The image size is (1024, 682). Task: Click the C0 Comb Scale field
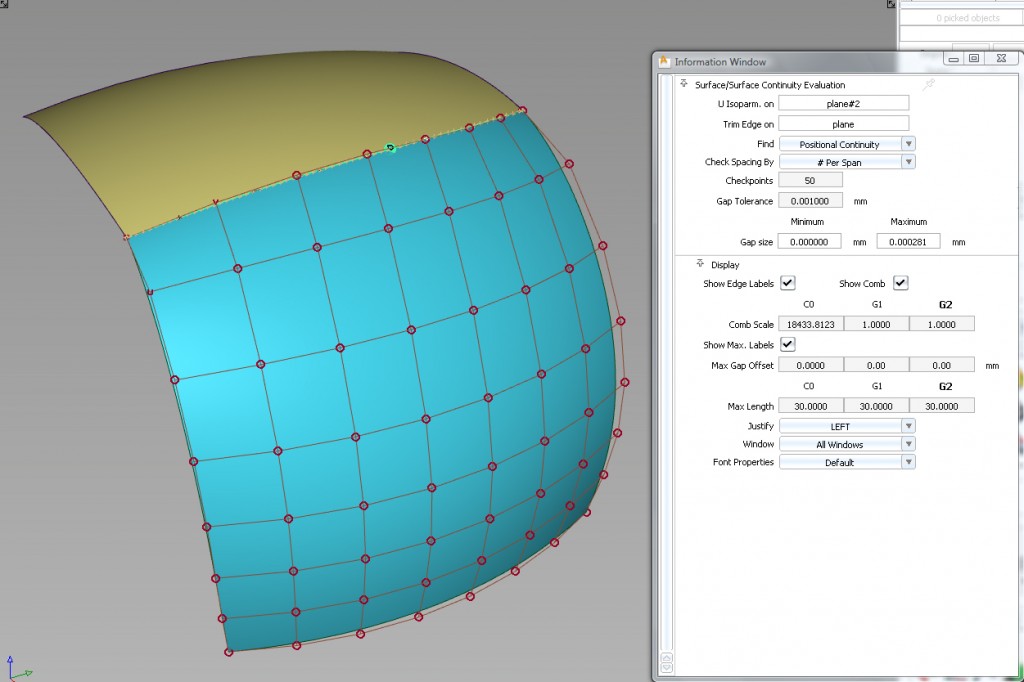coord(811,324)
